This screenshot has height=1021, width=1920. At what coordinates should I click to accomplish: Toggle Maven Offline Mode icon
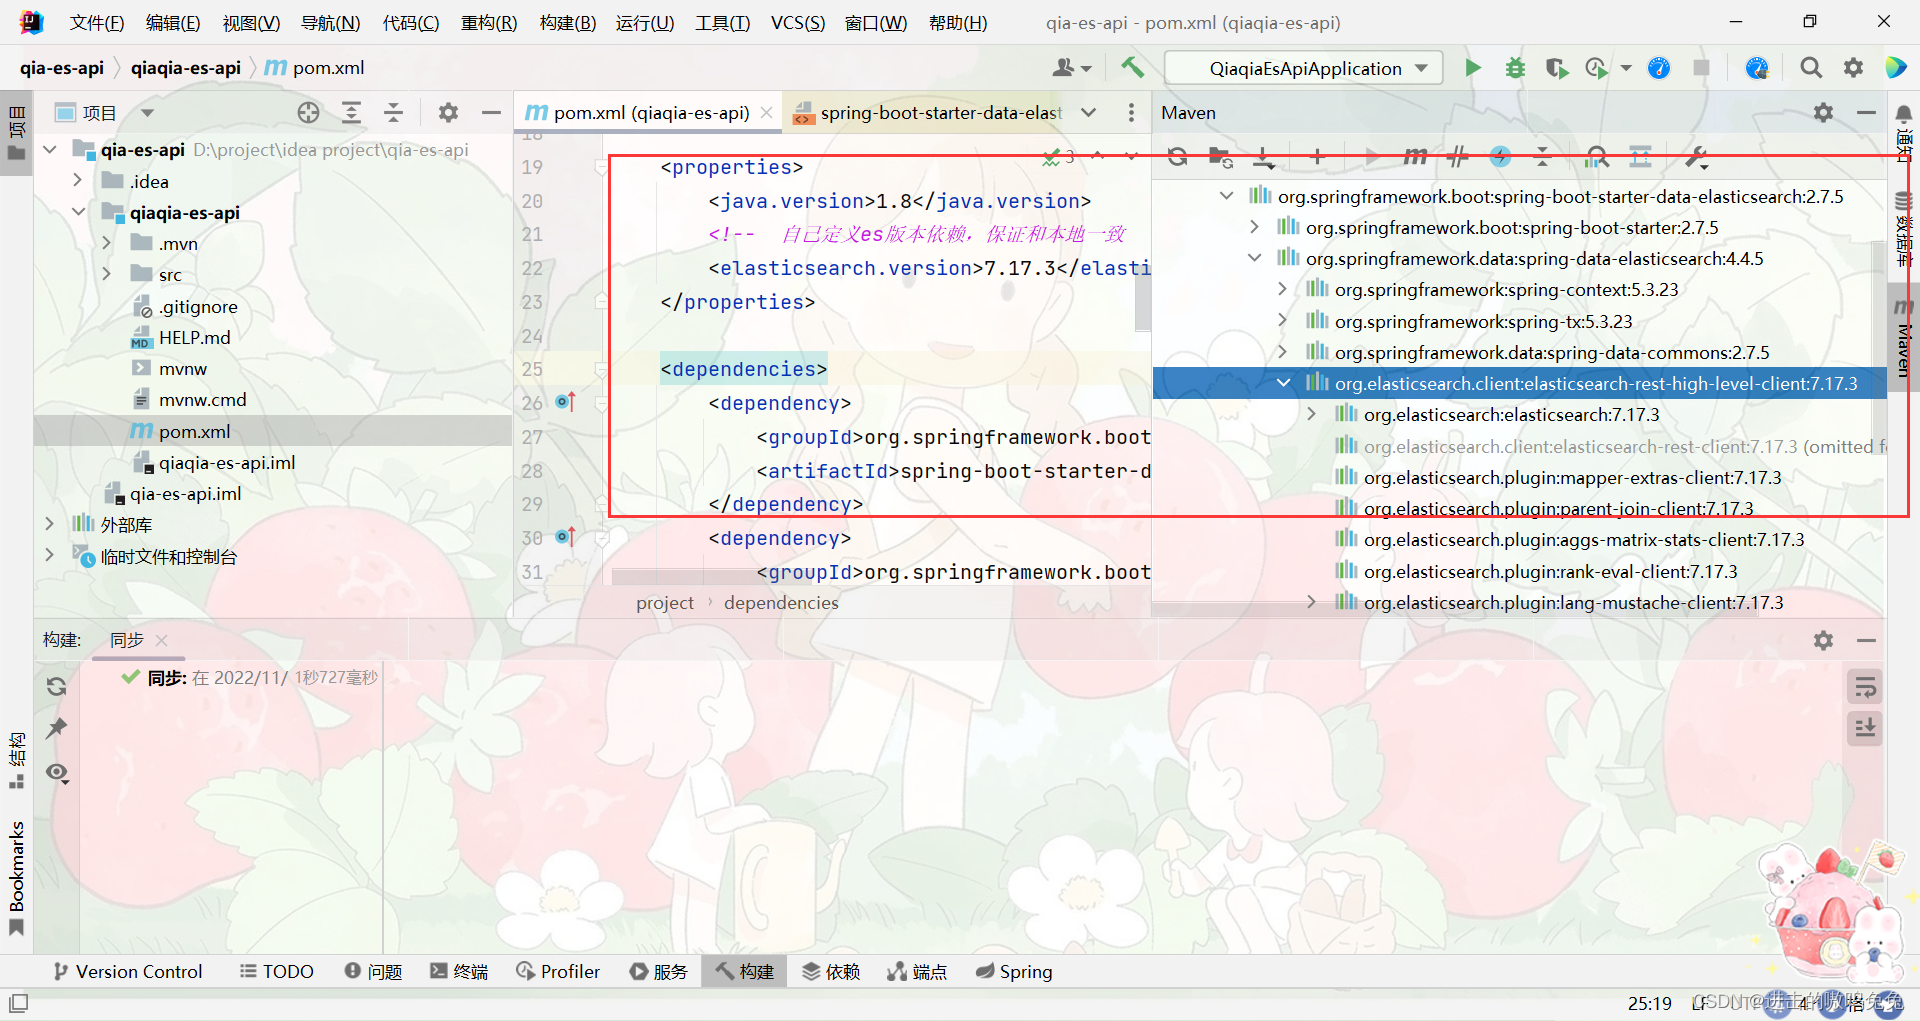[x=1457, y=156]
